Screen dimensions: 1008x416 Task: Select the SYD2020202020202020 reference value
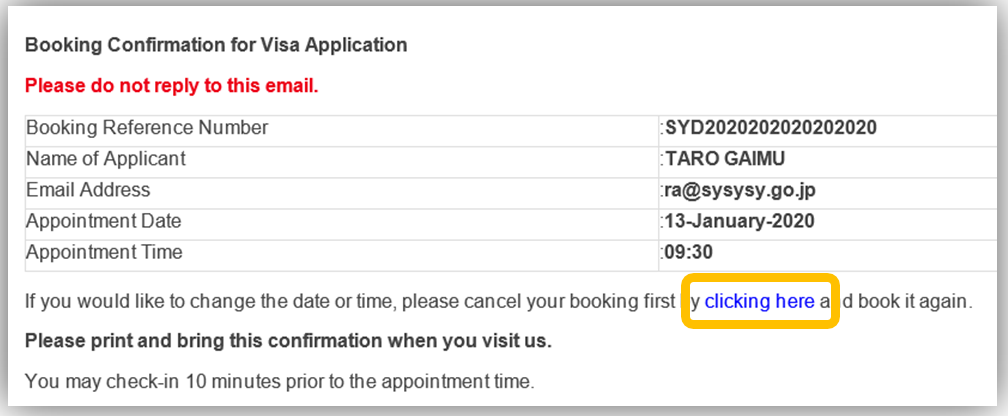pos(771,128)
